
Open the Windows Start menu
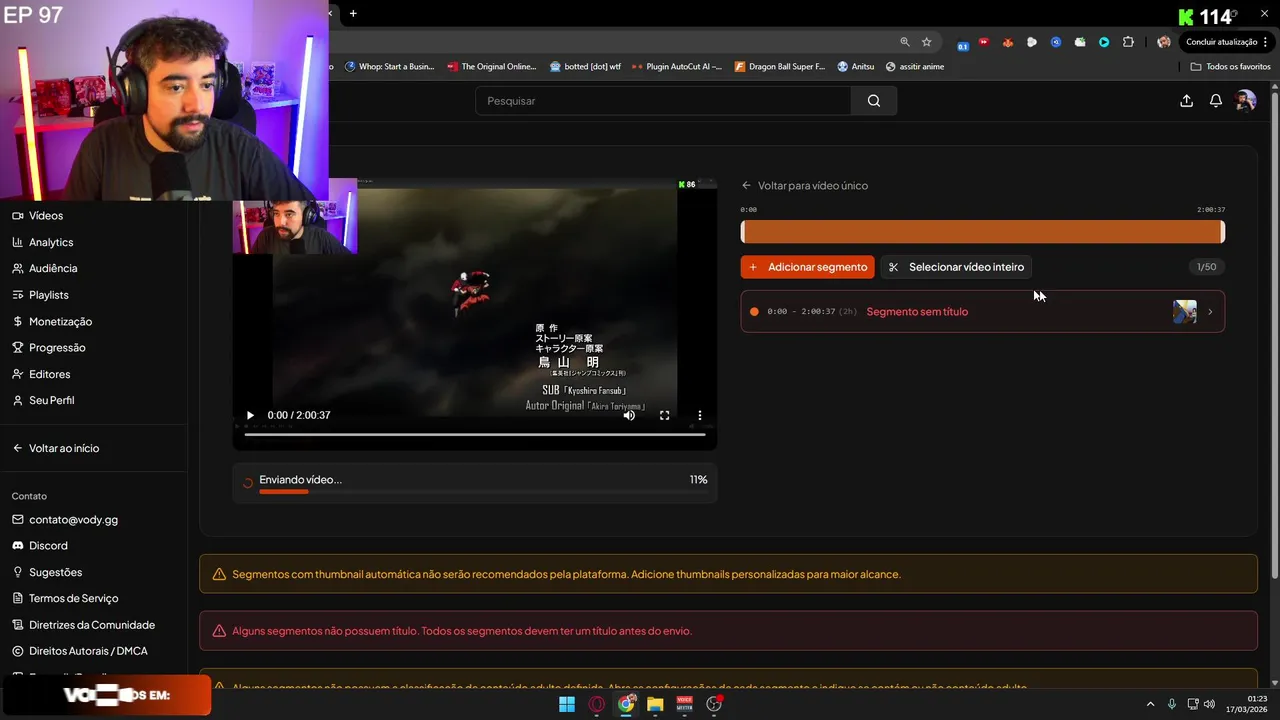[567, 704]
